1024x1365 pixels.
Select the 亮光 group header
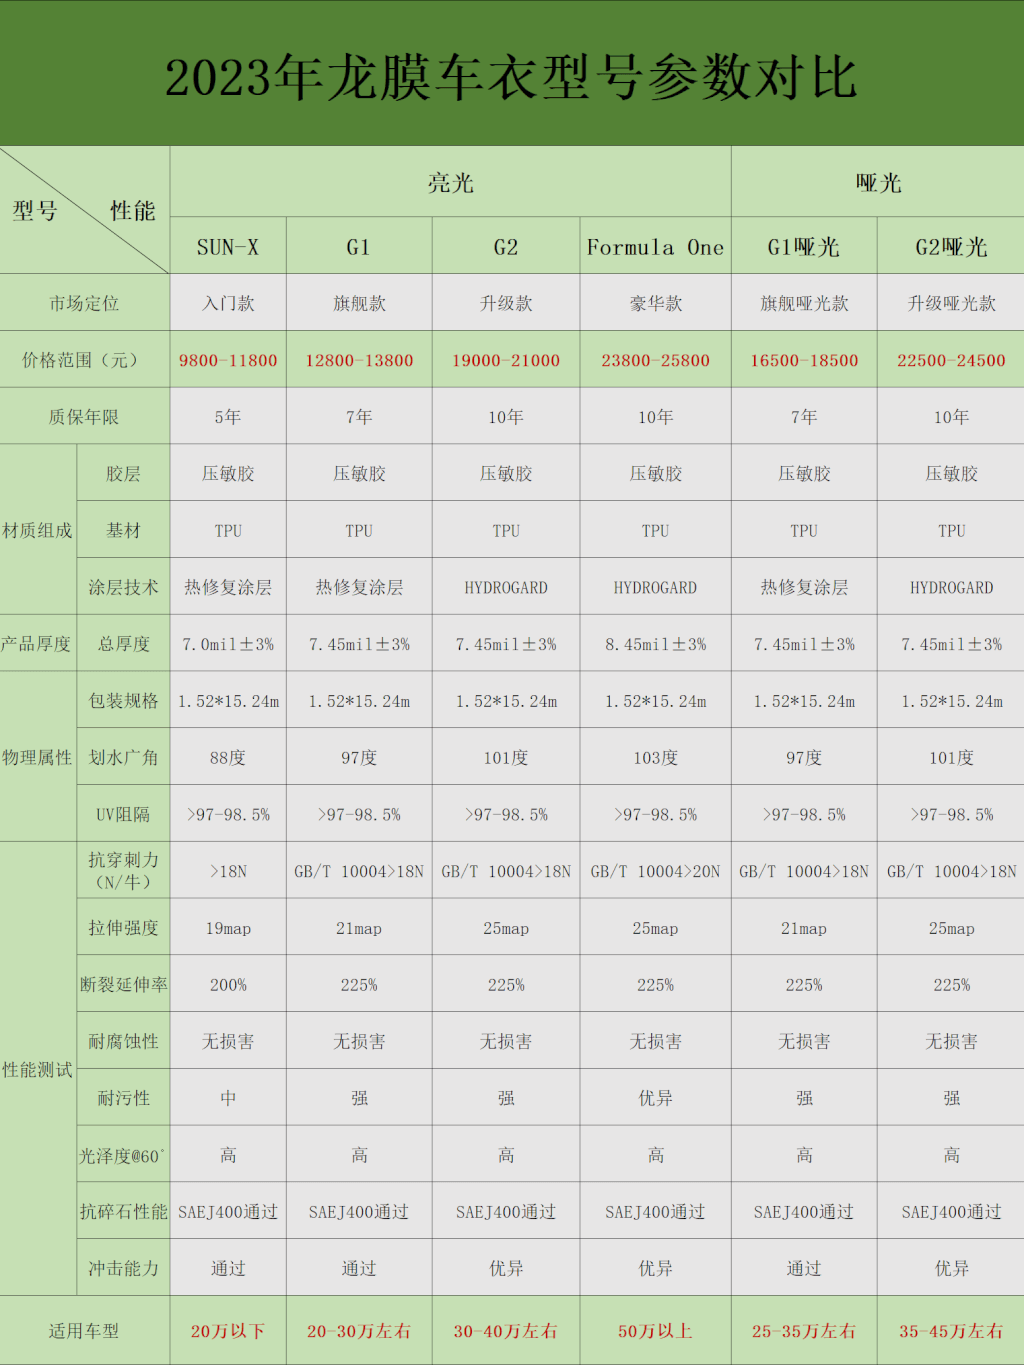tap(450, 183)
